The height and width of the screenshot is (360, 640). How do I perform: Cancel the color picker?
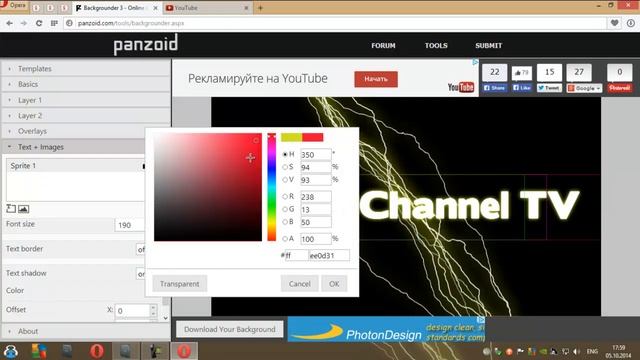(x=300, y=284)
